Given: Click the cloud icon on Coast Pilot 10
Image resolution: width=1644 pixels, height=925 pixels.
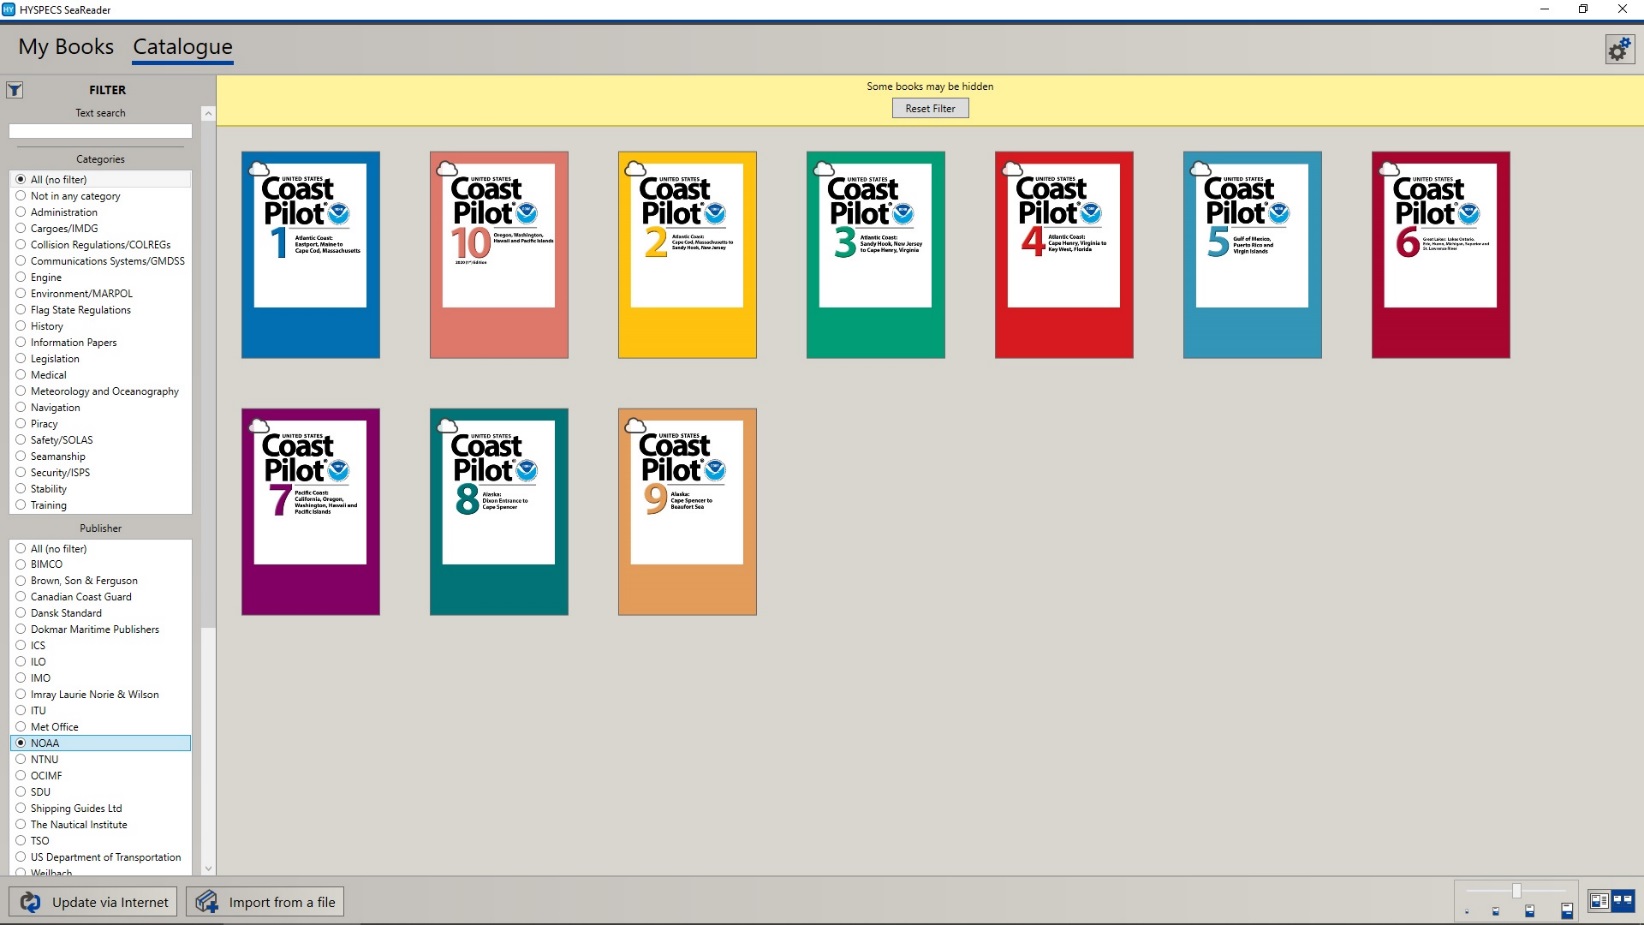Looking at the screenshot, I should coord(447,169).
